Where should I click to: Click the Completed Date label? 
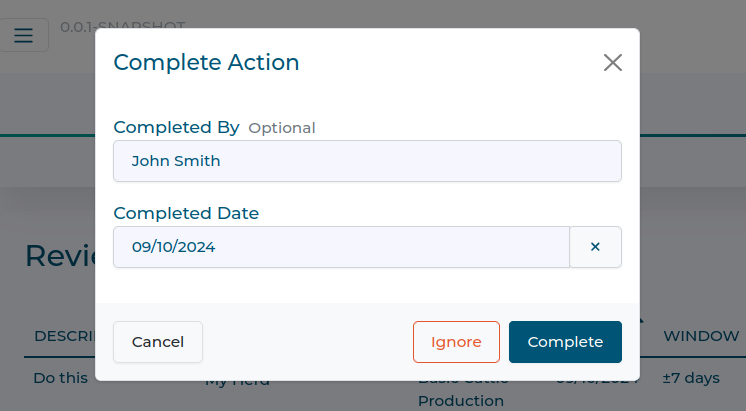186,213
